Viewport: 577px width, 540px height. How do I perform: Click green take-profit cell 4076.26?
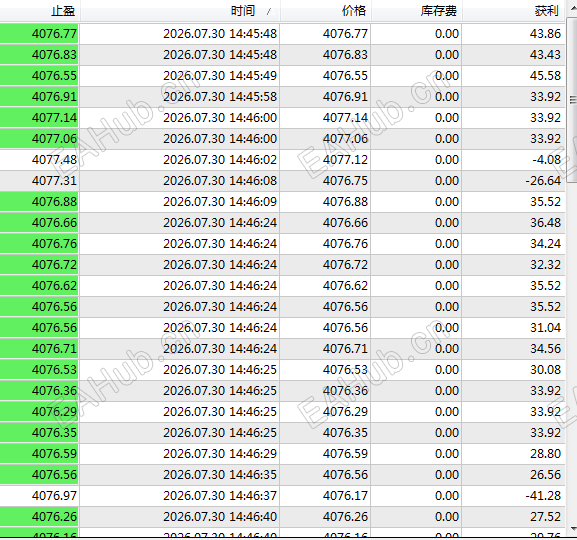(39, 516)
